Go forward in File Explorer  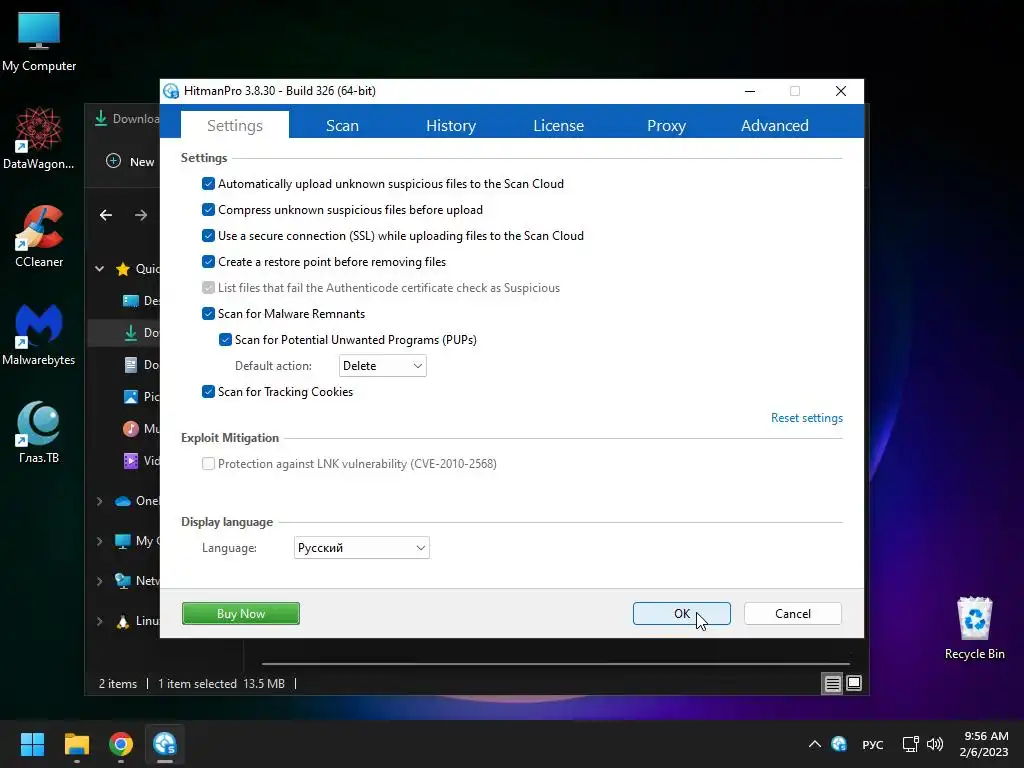click(141, 215)
